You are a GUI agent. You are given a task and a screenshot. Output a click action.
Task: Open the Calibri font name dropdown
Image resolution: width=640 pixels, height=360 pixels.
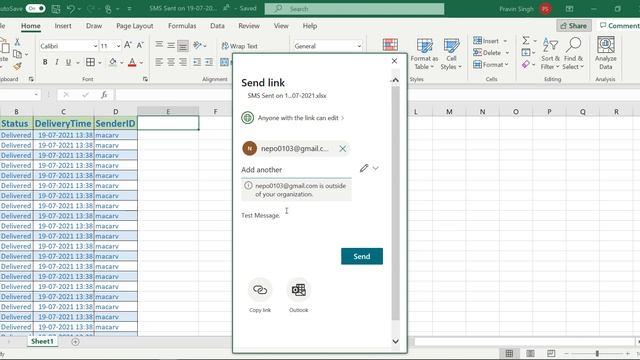click(x=95, y=46)
